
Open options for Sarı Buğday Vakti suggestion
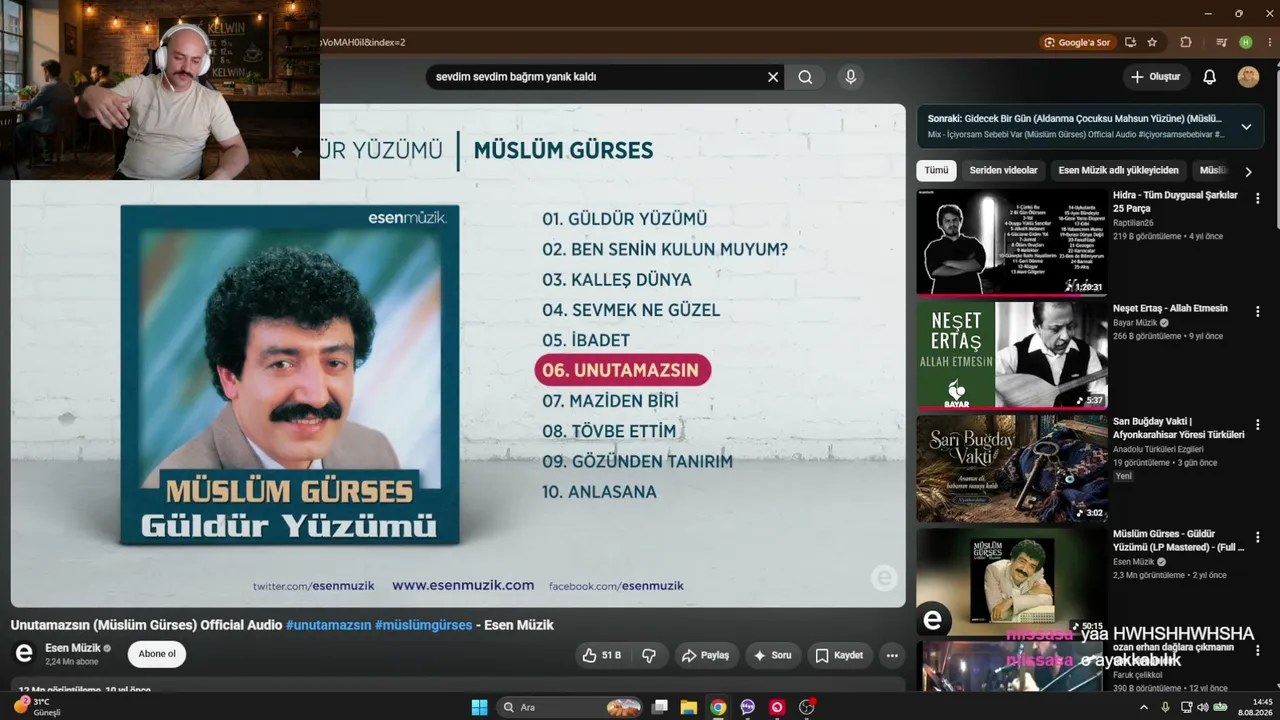1257,424
